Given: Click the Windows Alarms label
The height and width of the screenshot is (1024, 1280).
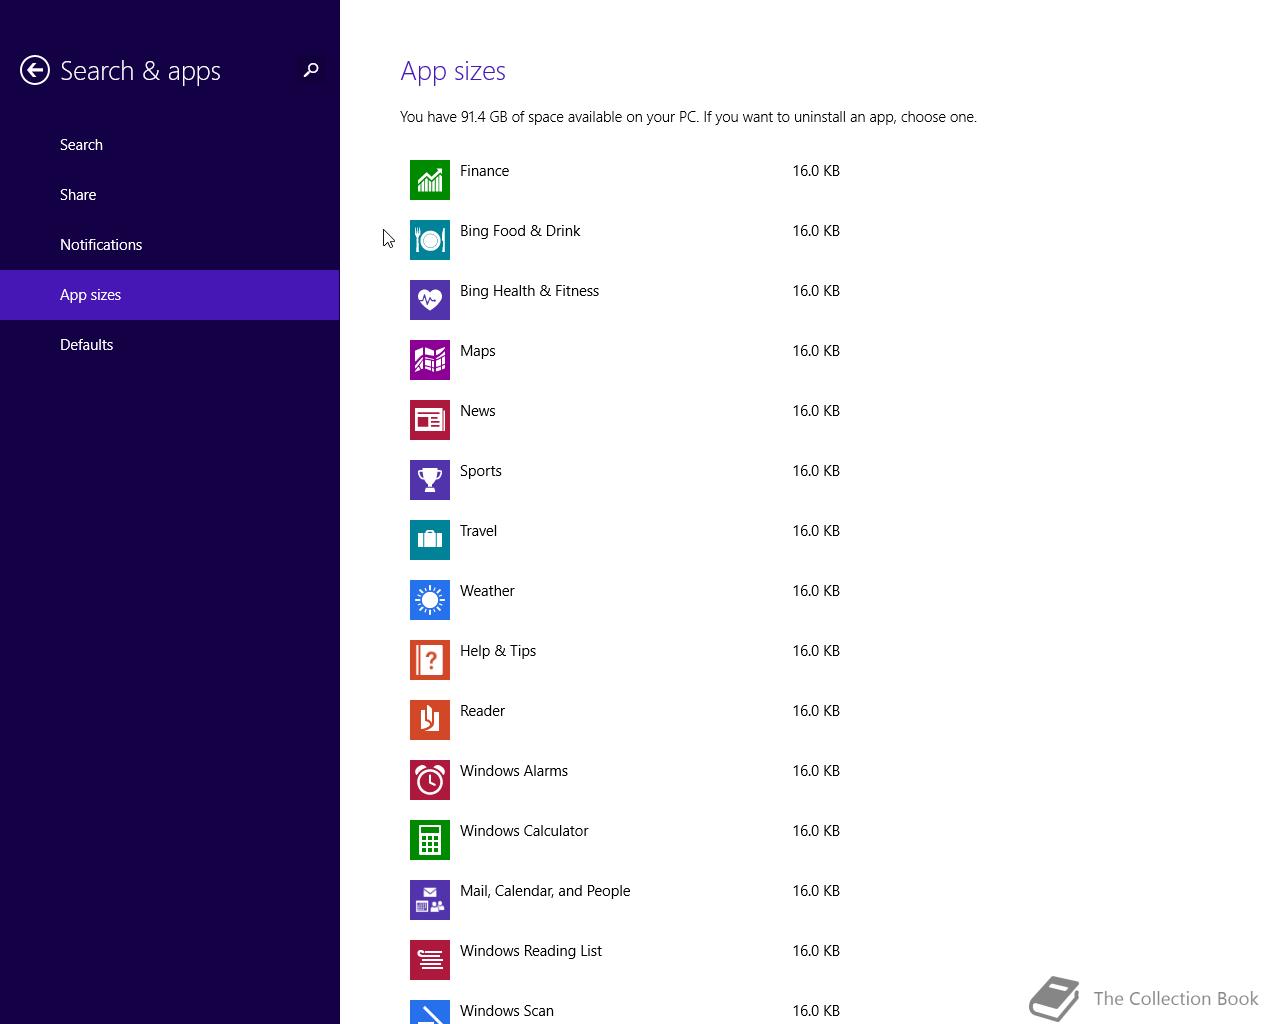Looking at the screenshot, I should point(514,771).
